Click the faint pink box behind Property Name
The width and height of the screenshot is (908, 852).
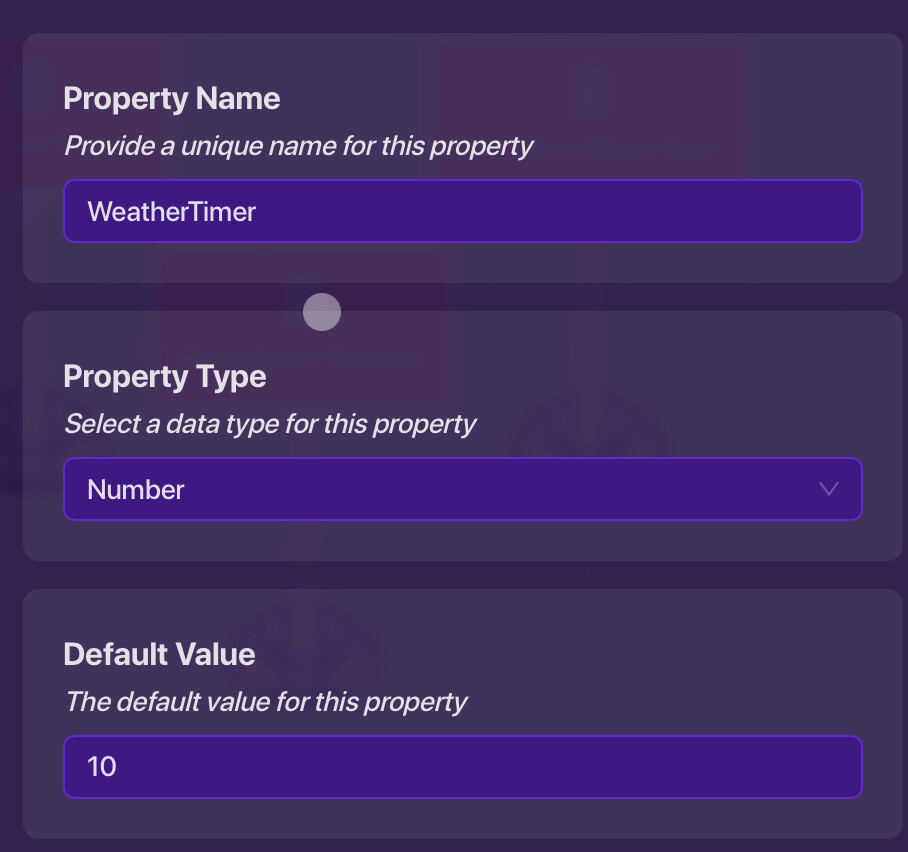point(590,100)
